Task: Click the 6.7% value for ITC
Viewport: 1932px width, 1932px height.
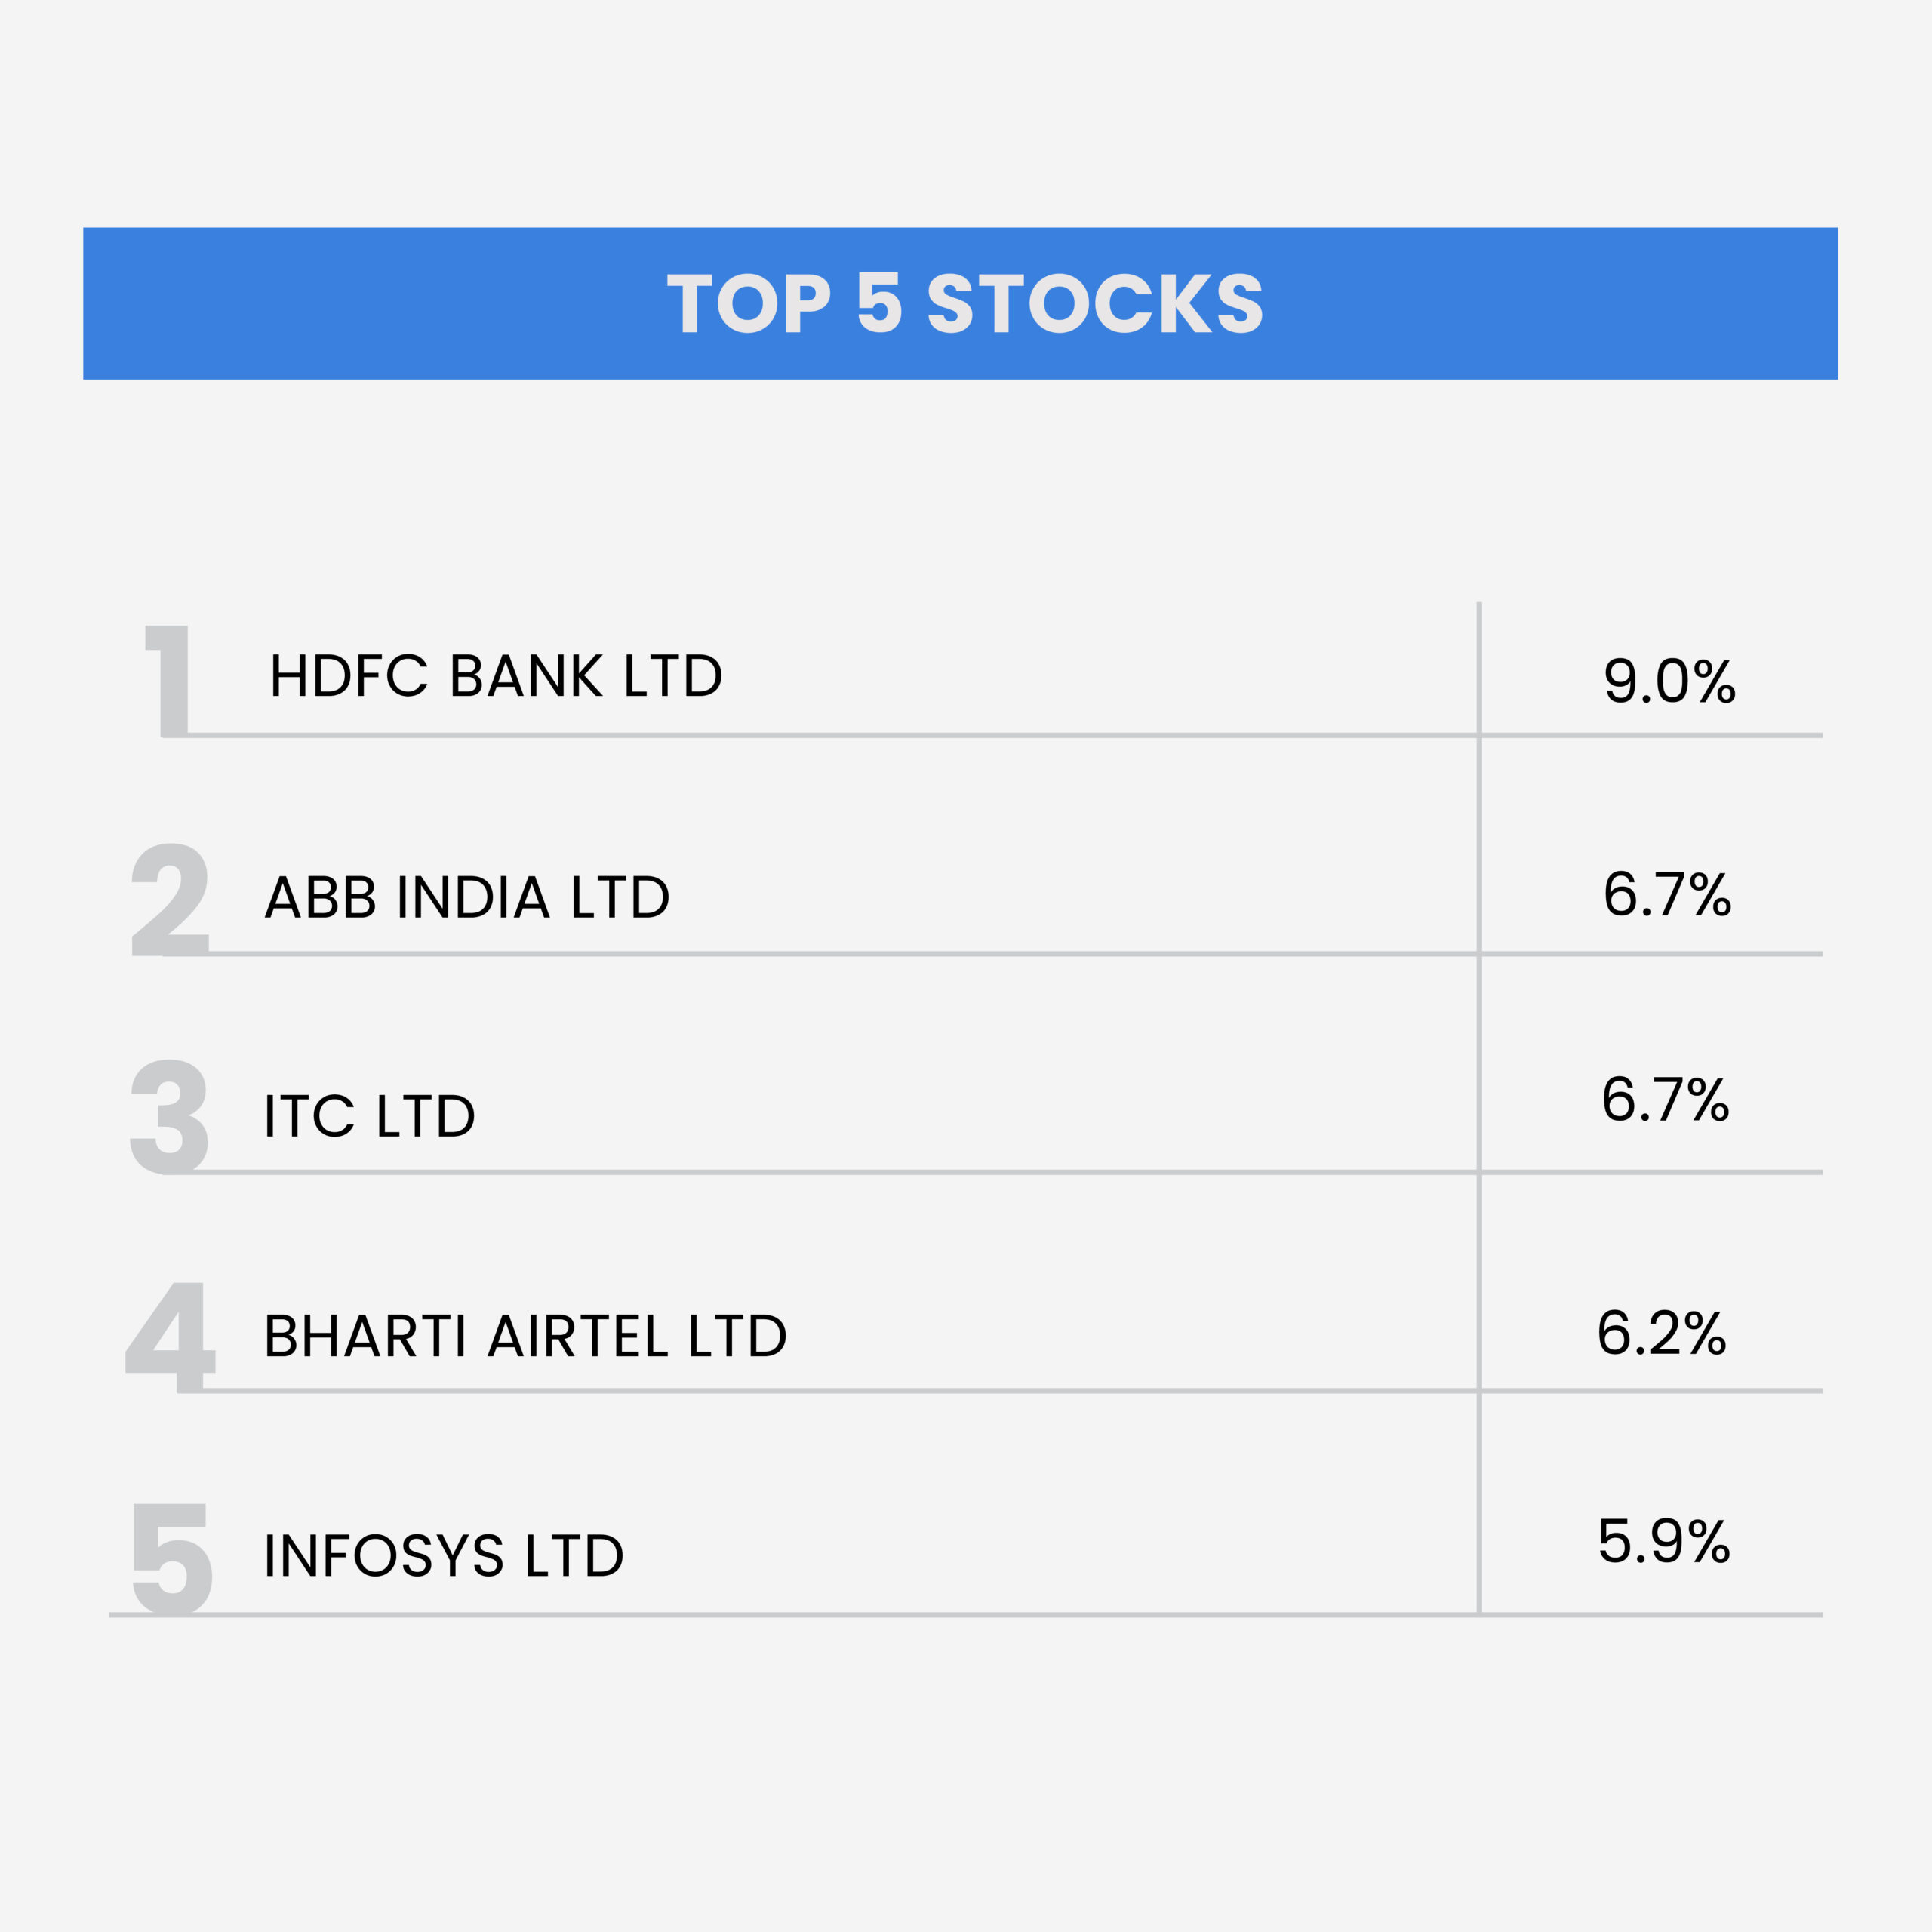Action: [1666, 1100]
